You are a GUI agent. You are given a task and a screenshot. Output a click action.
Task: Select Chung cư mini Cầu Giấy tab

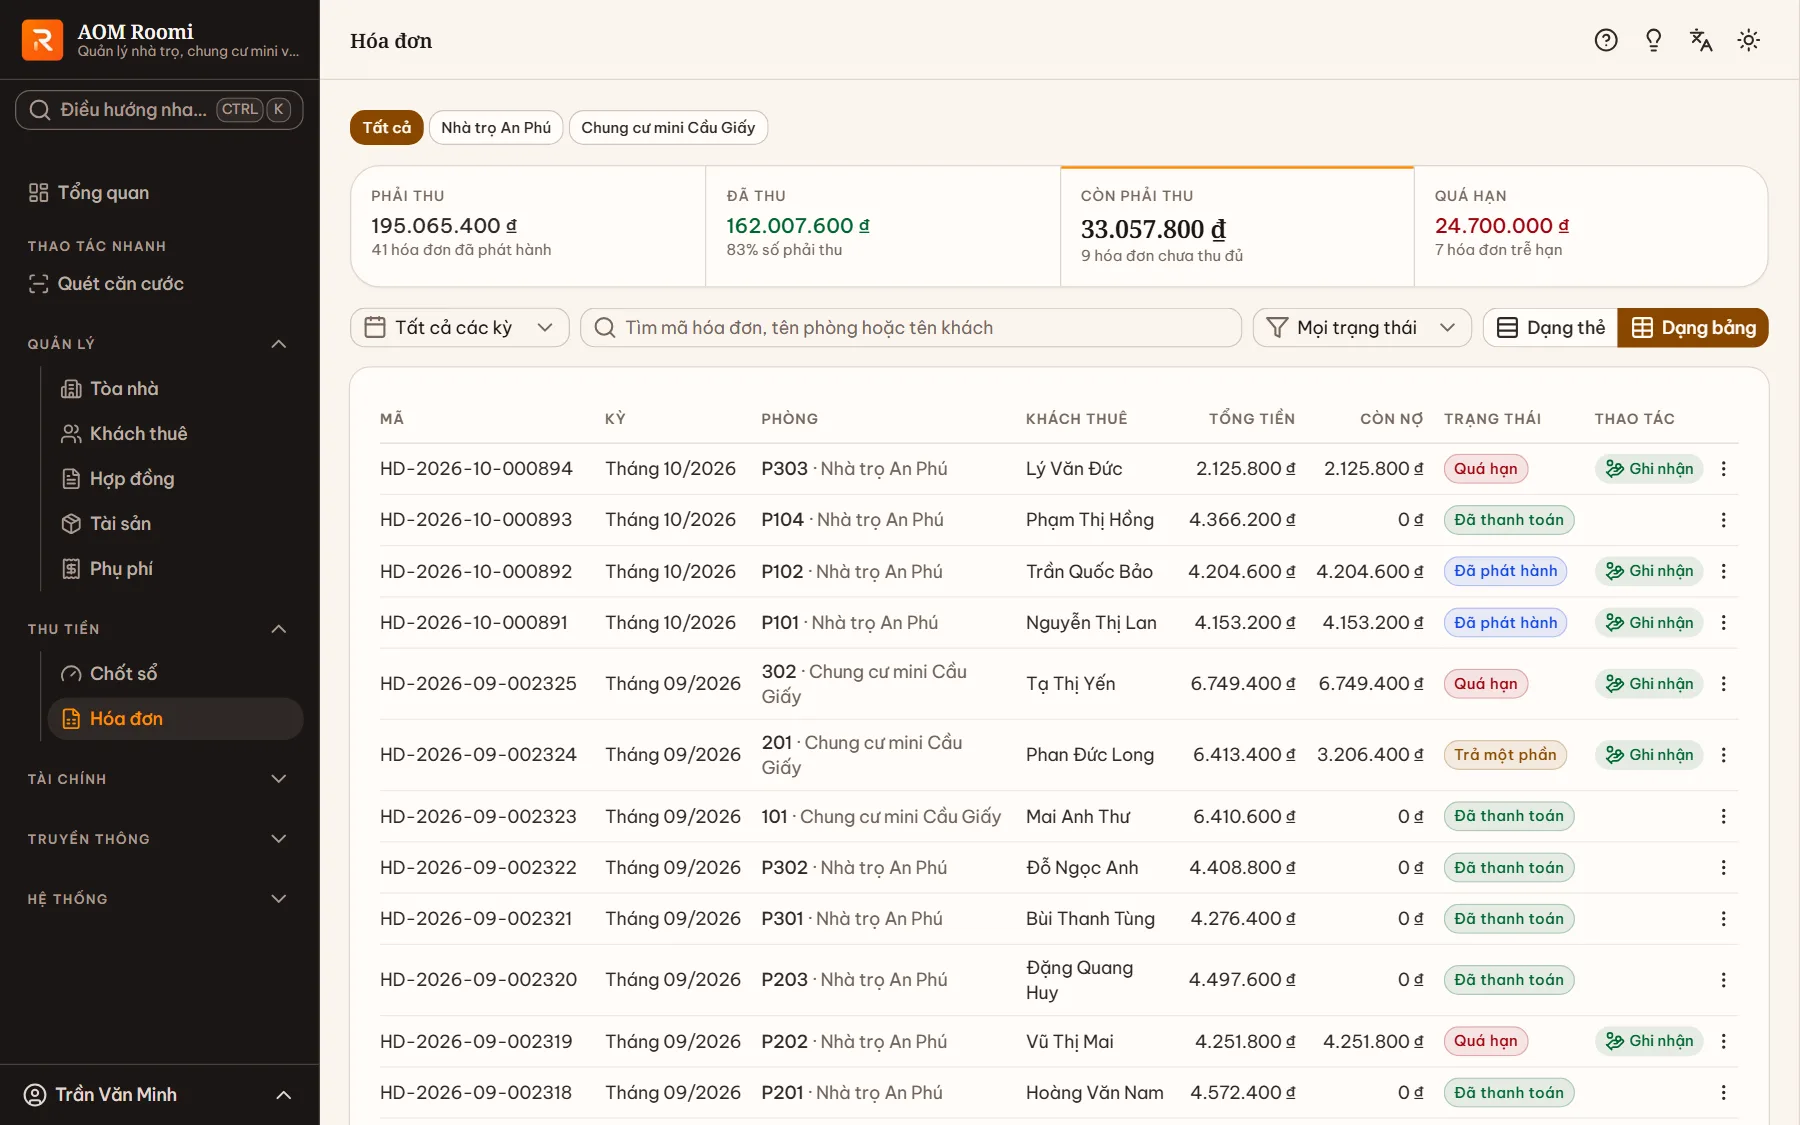point(668,128)
